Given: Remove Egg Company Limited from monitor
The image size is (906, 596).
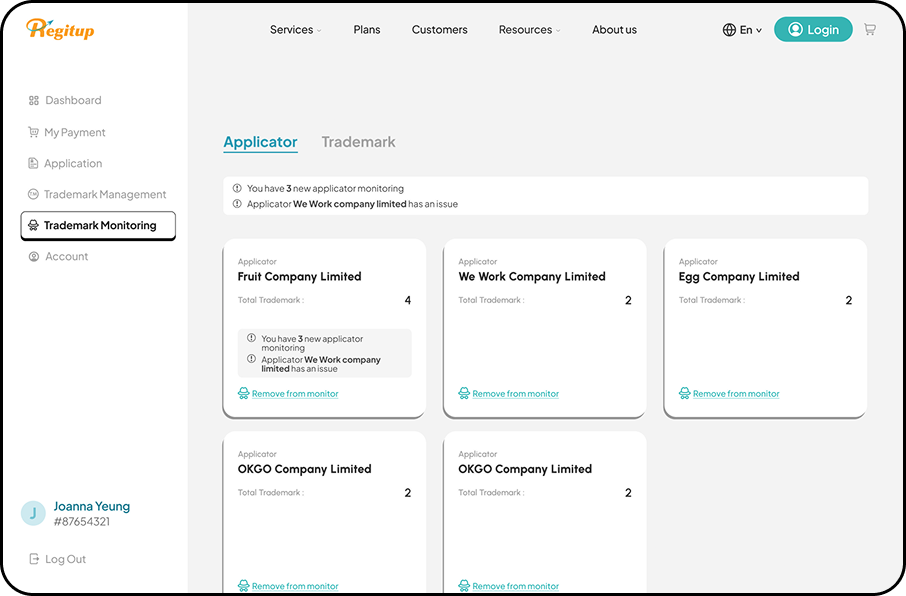Looking at the screenshot, I should (735, 394).
